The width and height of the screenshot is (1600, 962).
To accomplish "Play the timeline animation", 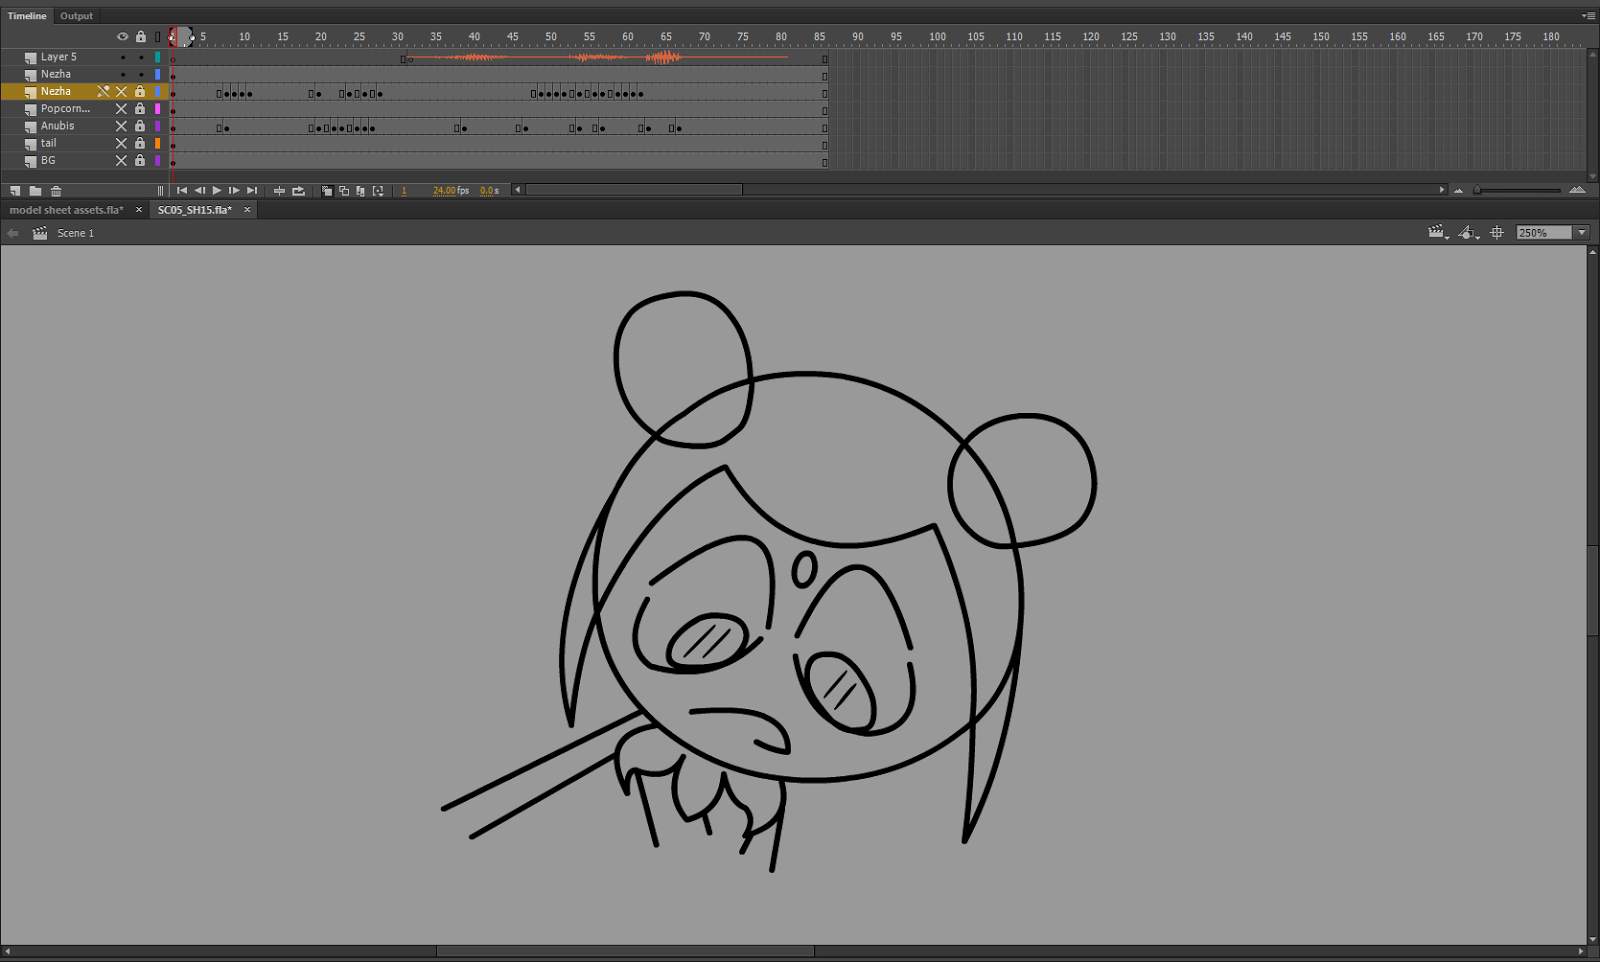I will click(x=217, y=190).
